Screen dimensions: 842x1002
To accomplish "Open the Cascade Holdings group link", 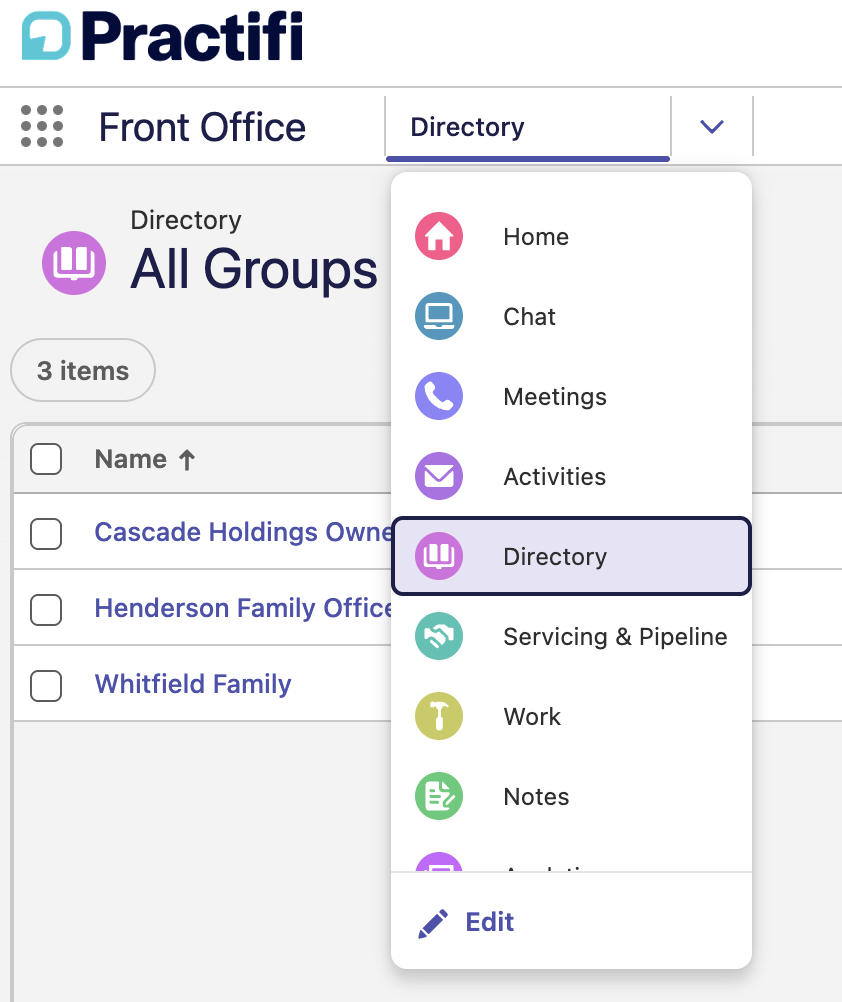I will [x=243, y=532].
